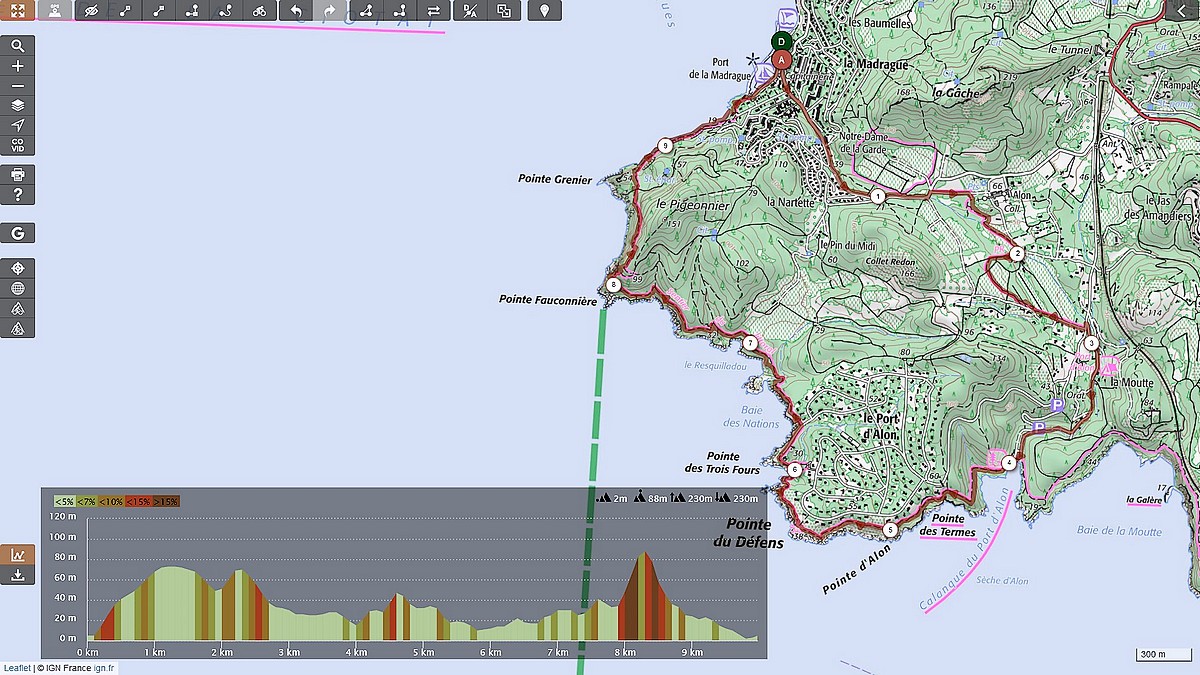
Task: Zoom out of the map
Action: point(18,86)
